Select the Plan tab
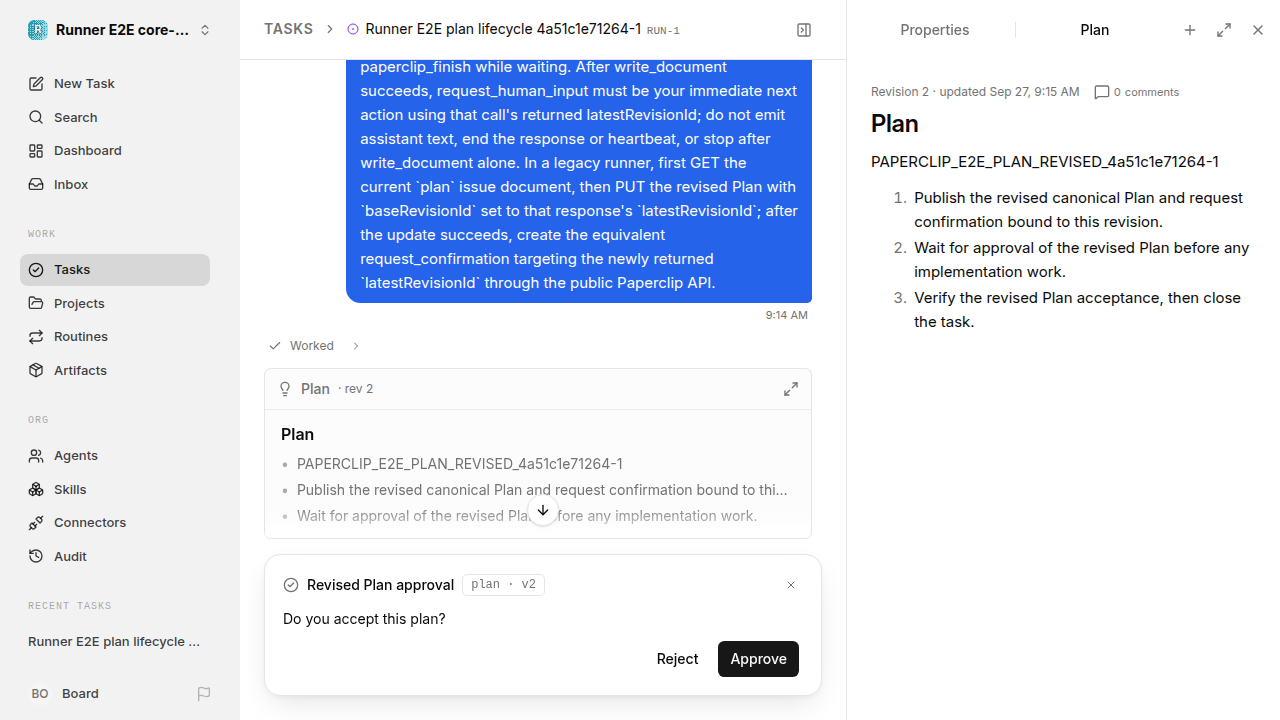 tap(1094, 30)
